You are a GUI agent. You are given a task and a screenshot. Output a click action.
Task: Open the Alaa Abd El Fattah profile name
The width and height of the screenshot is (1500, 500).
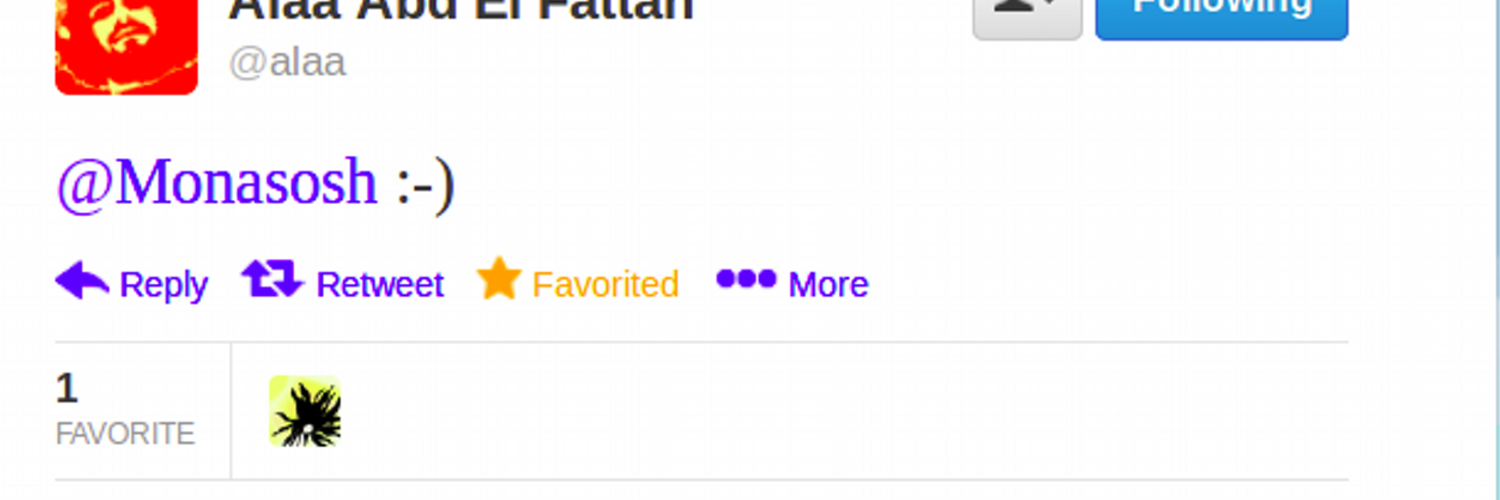click(x=461, y=10)
